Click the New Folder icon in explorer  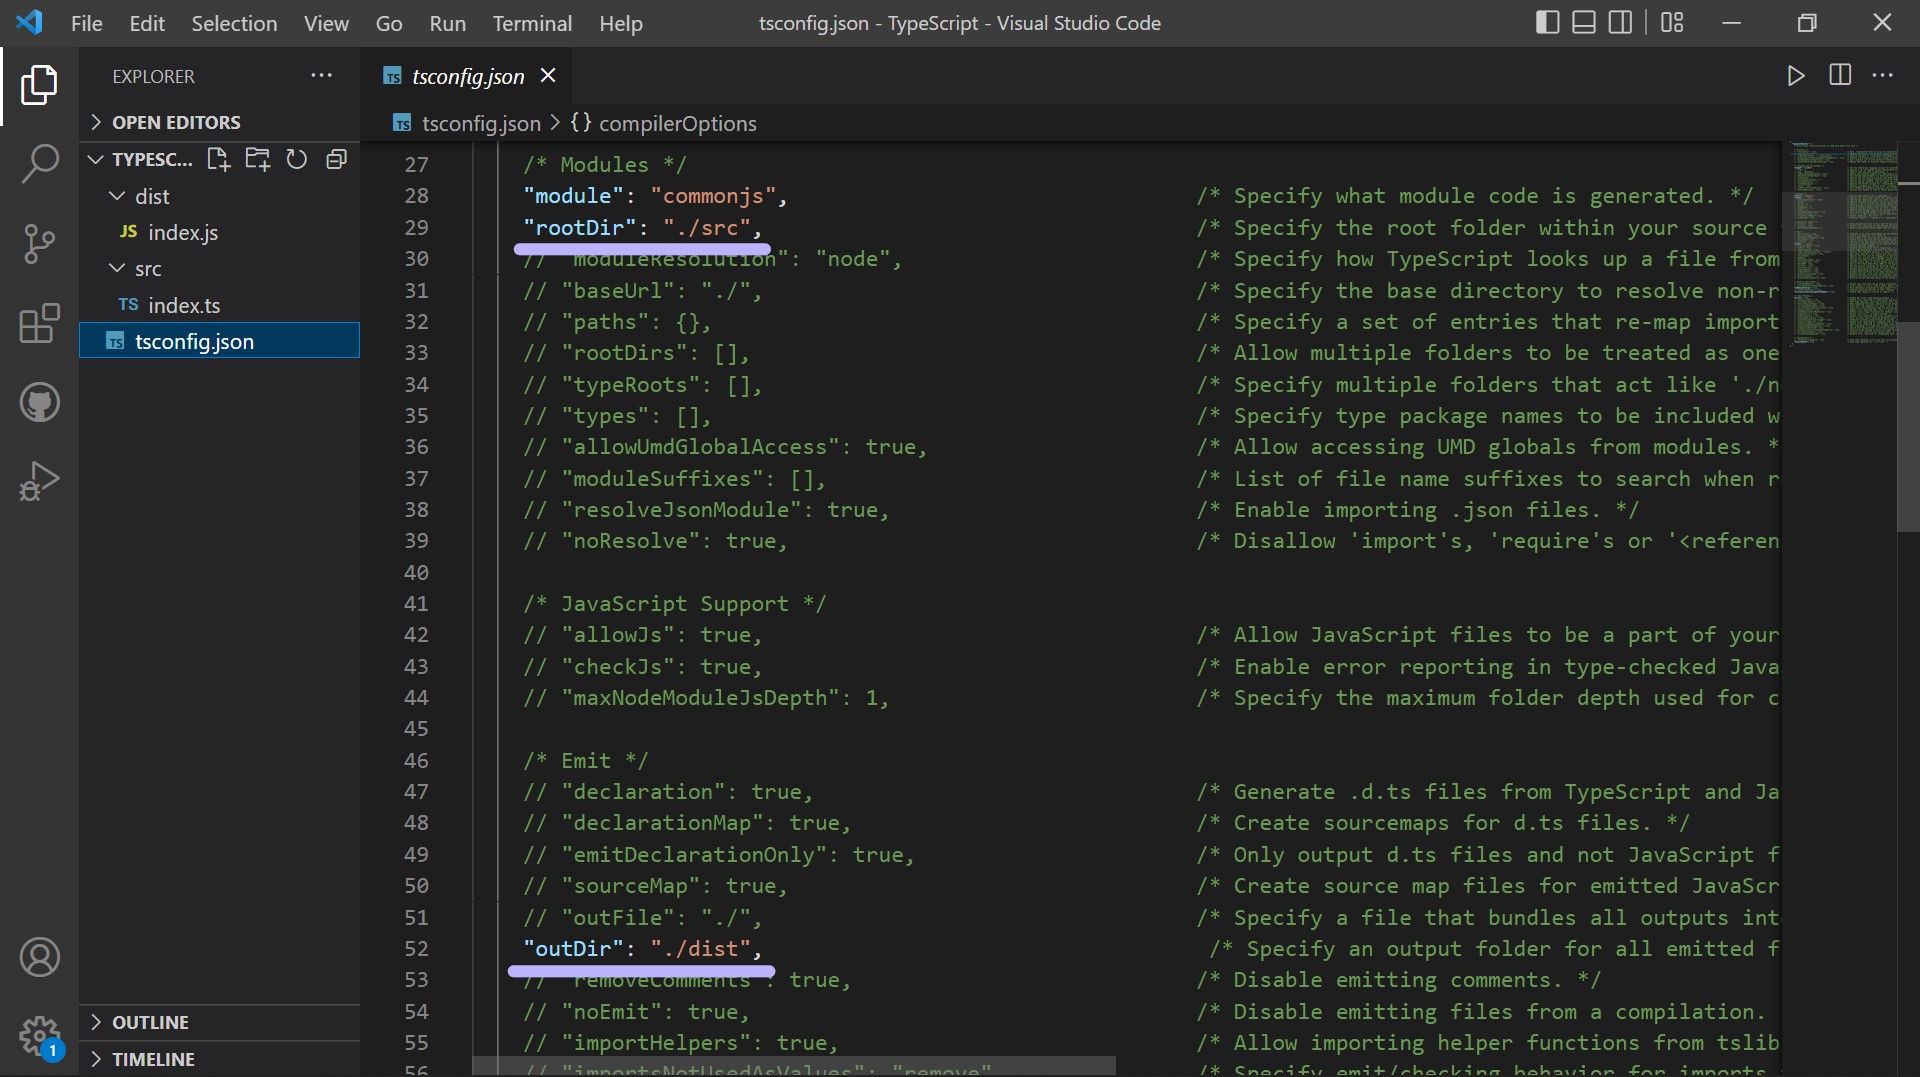point(258,159)
